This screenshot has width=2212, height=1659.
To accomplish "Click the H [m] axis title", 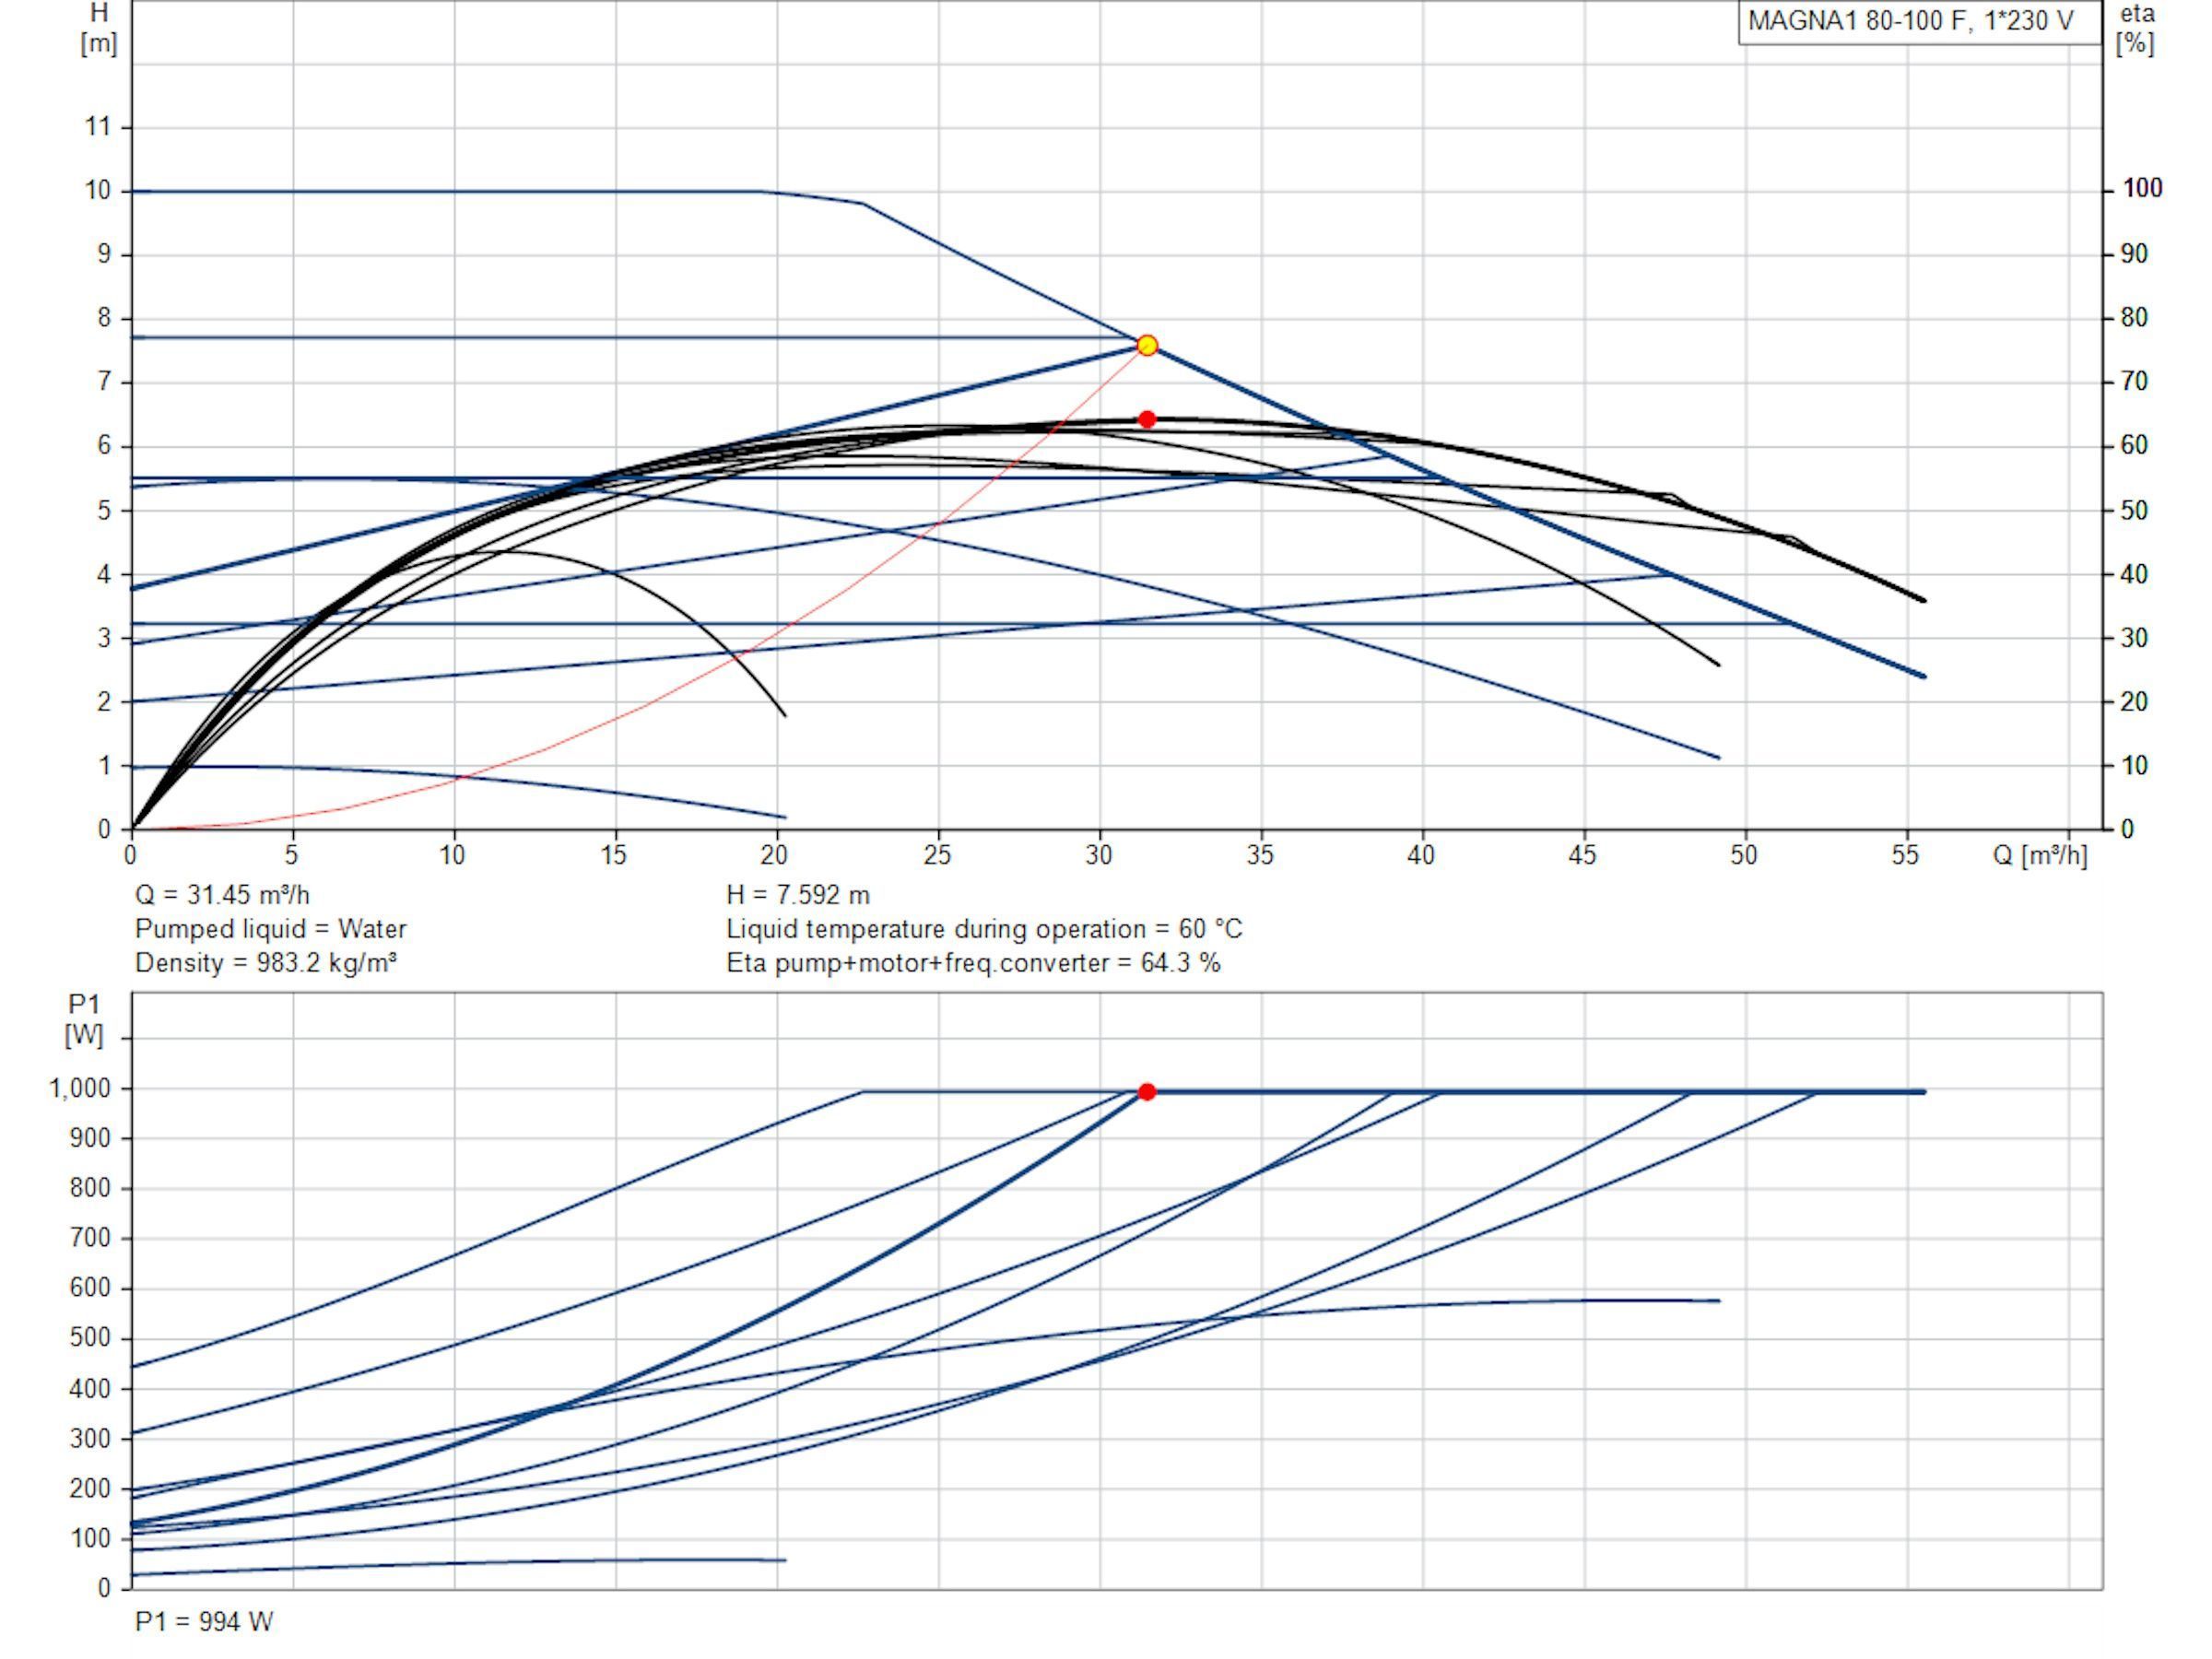I will 99,28.
